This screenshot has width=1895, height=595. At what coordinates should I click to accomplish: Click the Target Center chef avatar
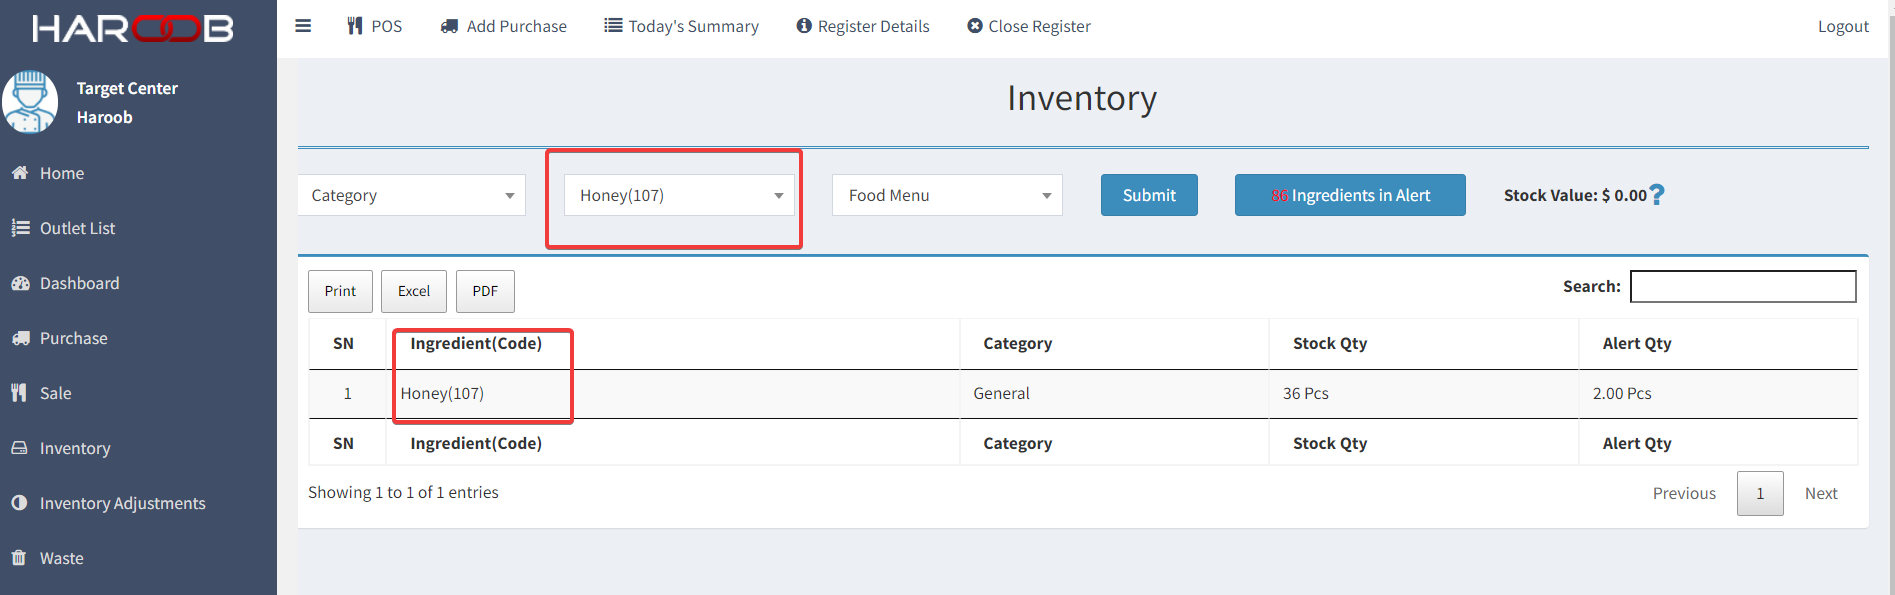(x=30, y=102)
